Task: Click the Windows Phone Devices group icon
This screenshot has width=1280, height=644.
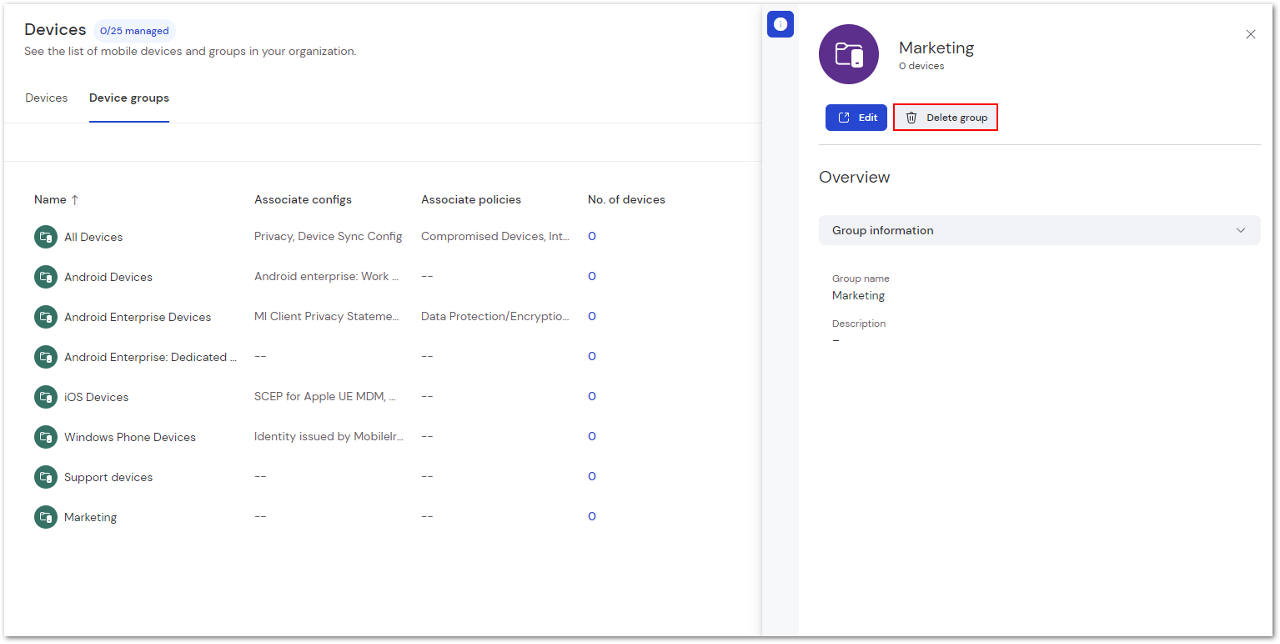Action: [x=45, y=437]
